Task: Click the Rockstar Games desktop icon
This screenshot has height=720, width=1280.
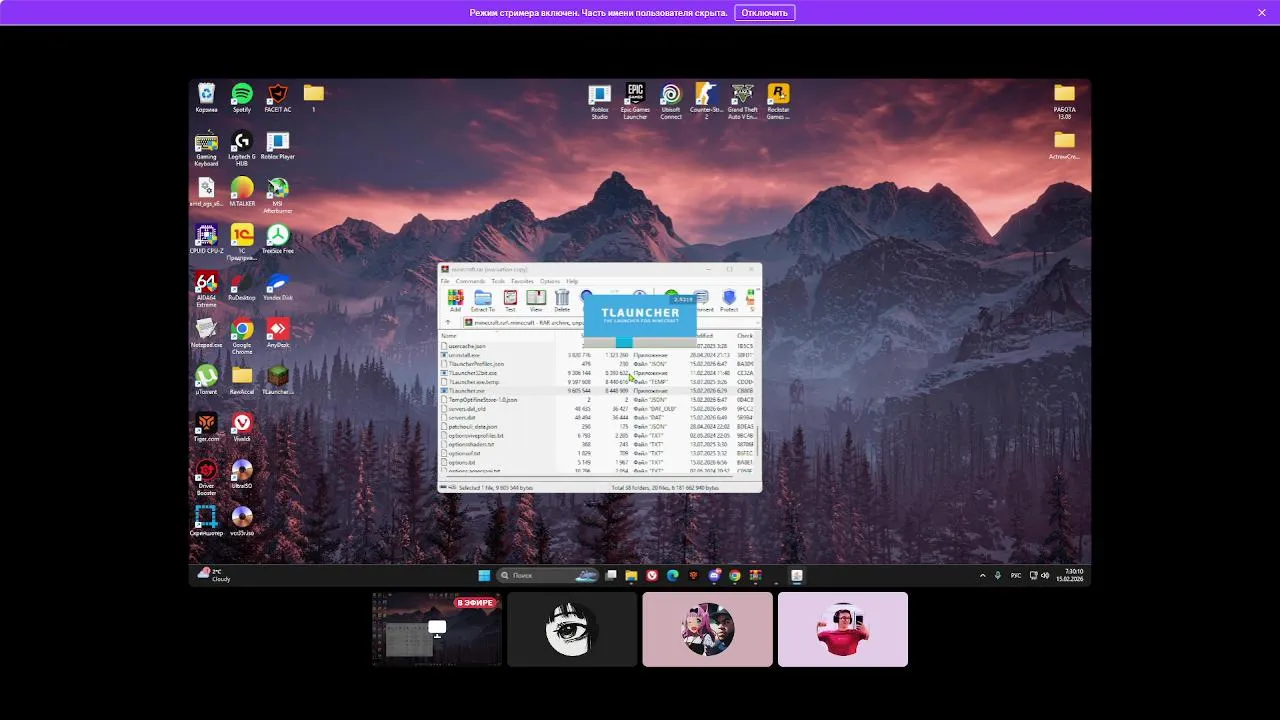Action: pyautogui.click(x=778, y=101)
